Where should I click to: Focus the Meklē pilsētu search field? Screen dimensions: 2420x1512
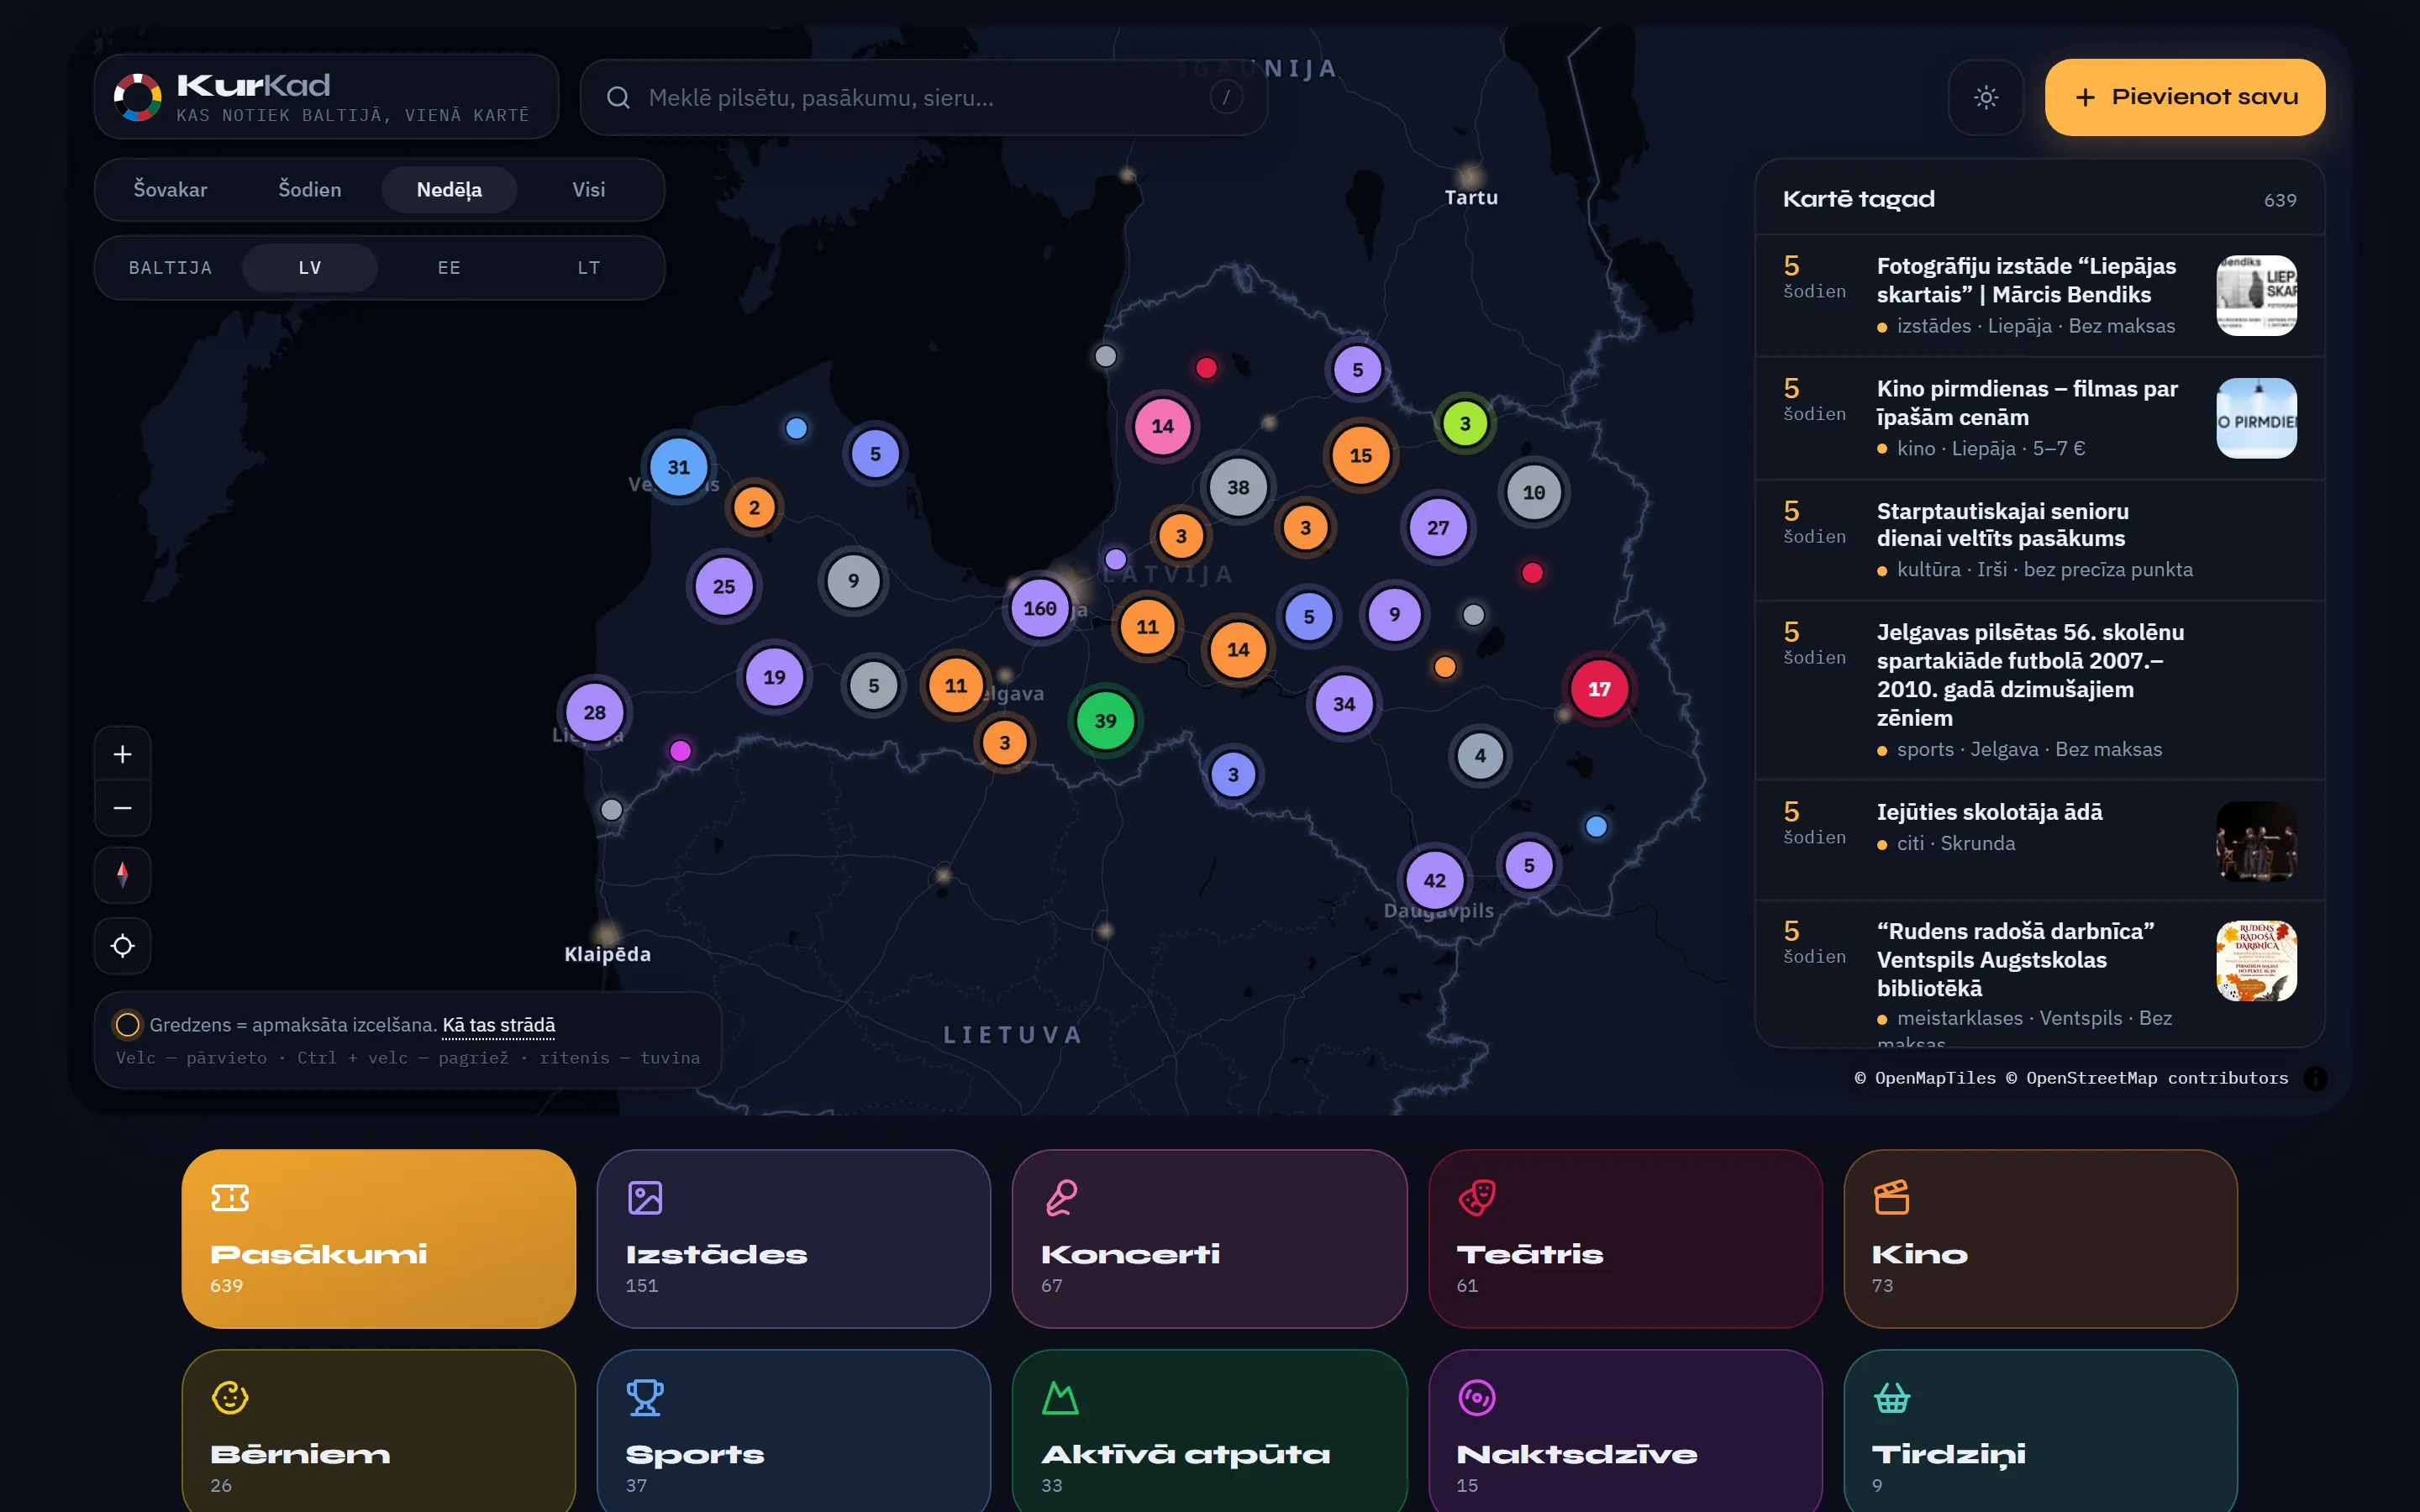pos(923,97)
